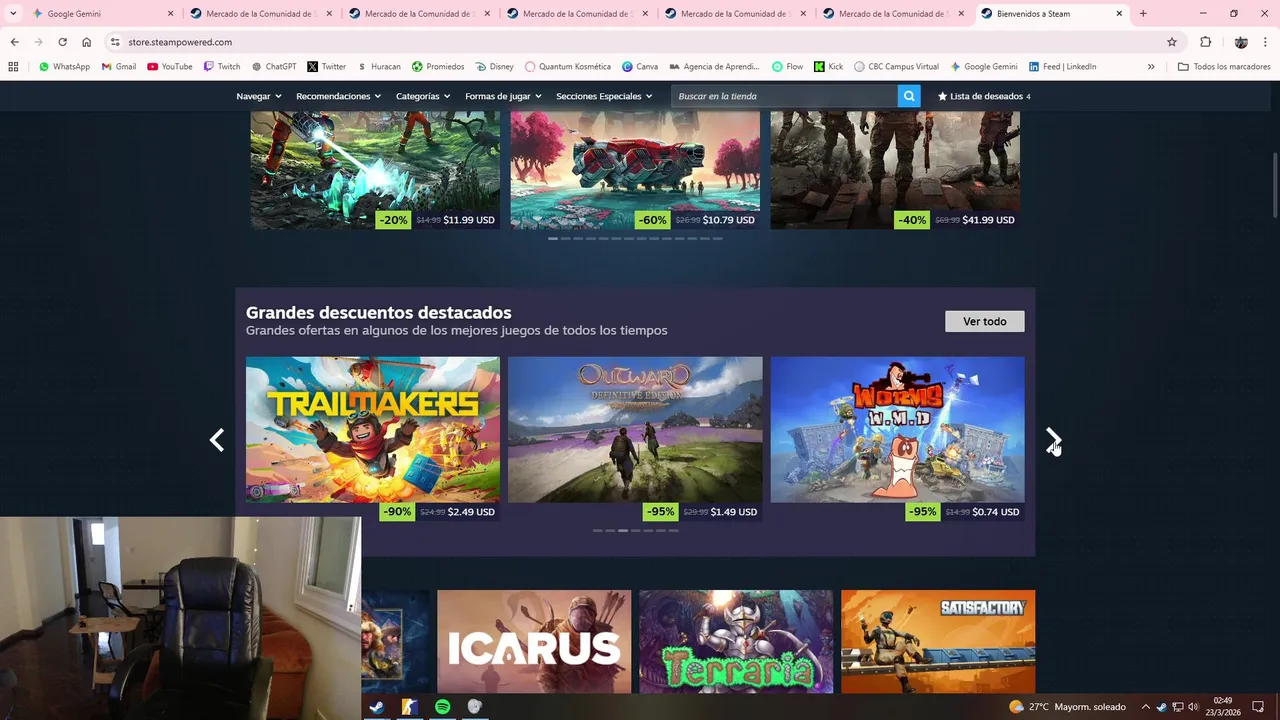
Task: Expand the Recomendaciones menu
Action: (339, 96)
